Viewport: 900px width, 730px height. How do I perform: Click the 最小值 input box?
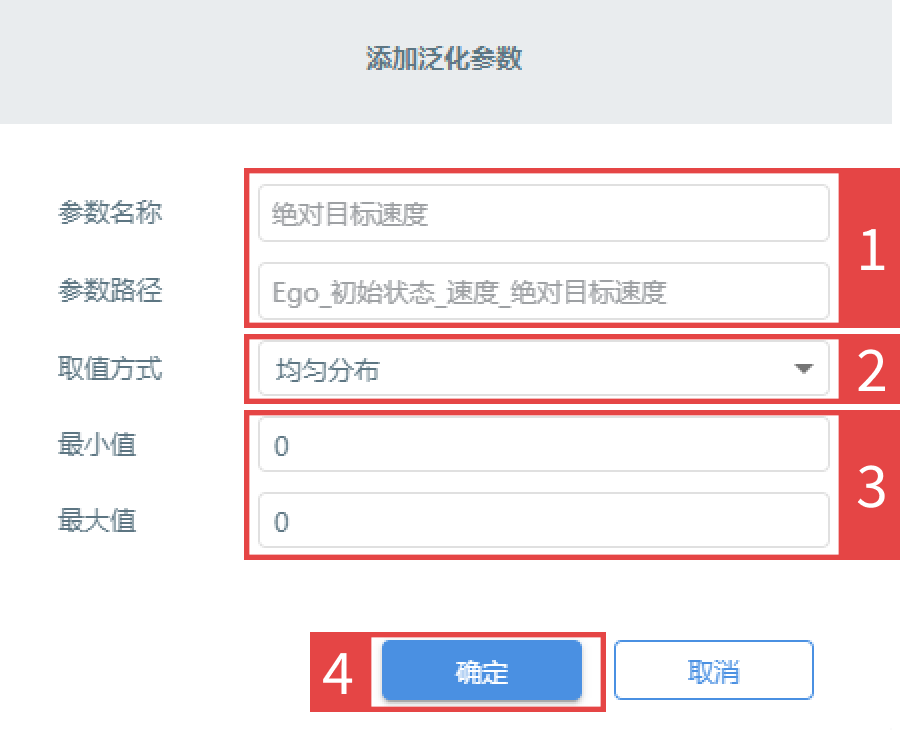tap(544, 445)
